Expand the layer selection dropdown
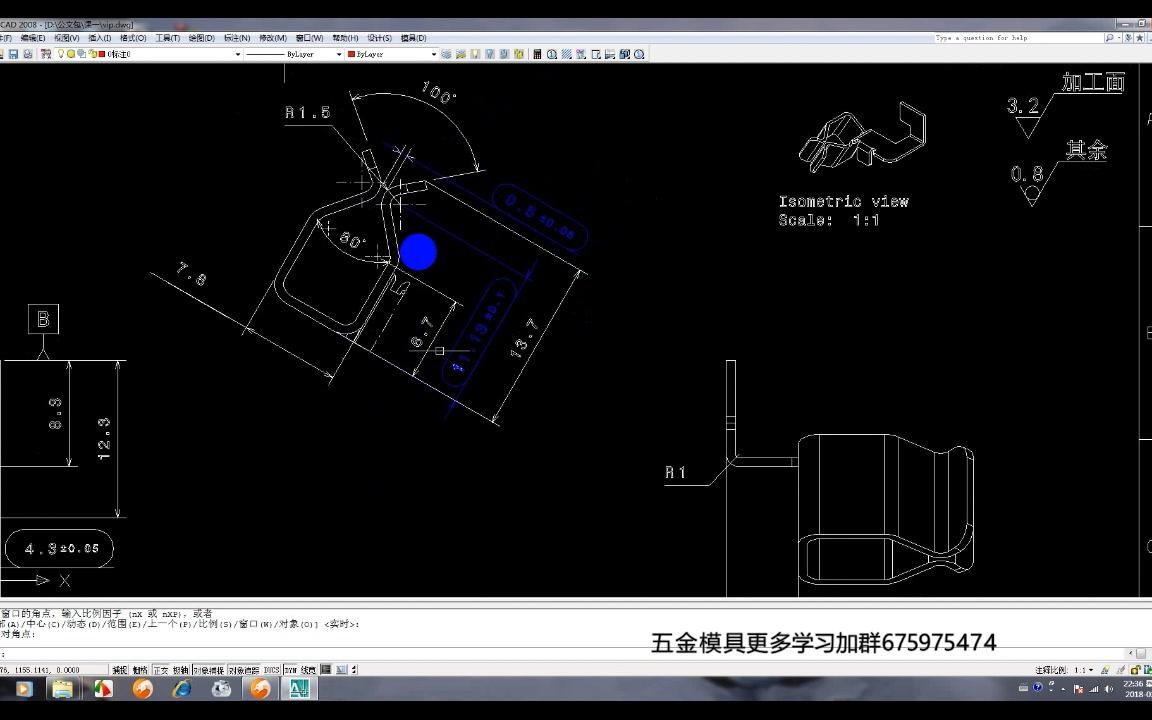Screen dimensions: 1152x720 tap(237, 53)
